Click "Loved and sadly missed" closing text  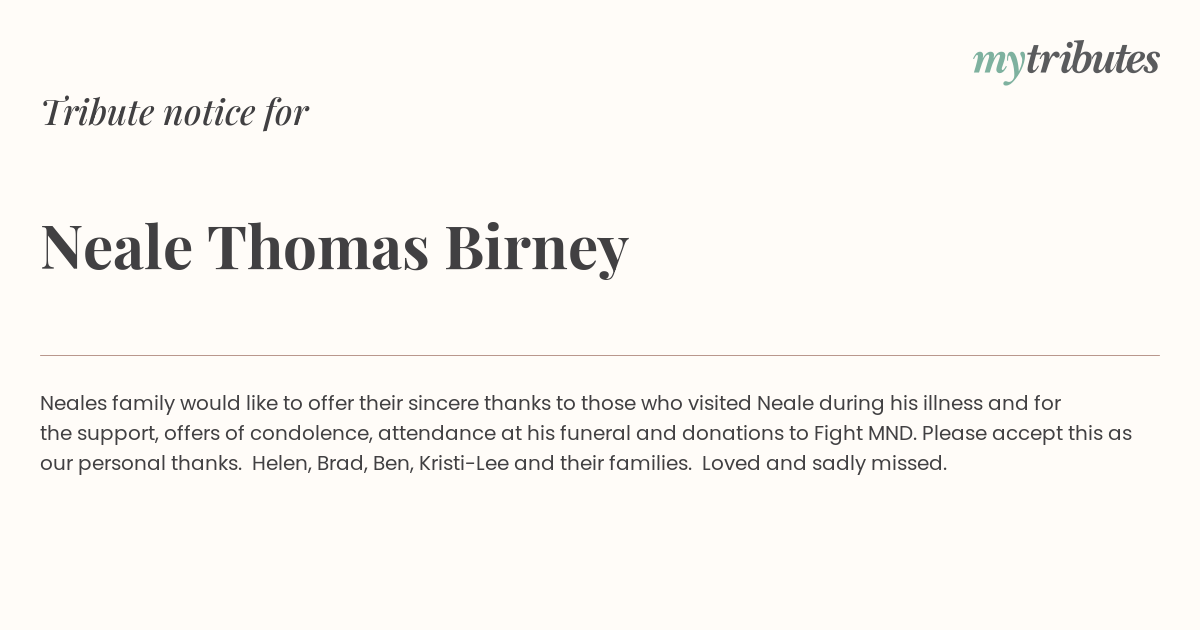coord(824,464)
